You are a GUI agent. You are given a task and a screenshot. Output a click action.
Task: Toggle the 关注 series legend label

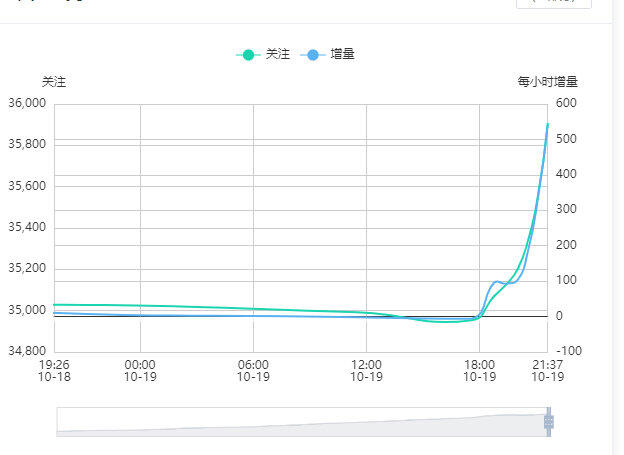tap(278, 54)
